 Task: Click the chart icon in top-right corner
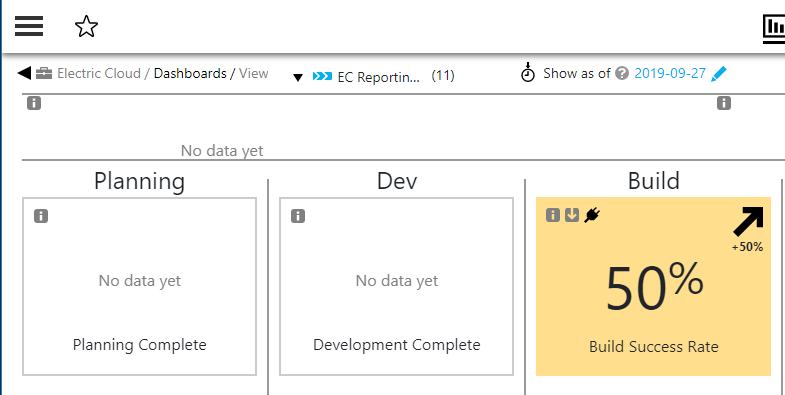[x=774, y=29]
